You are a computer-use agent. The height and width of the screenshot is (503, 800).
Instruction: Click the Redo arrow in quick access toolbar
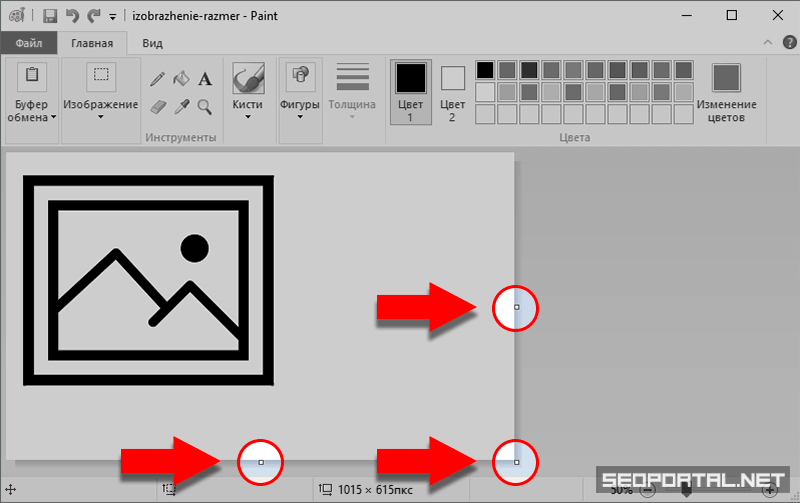click(x=94, y=15)
